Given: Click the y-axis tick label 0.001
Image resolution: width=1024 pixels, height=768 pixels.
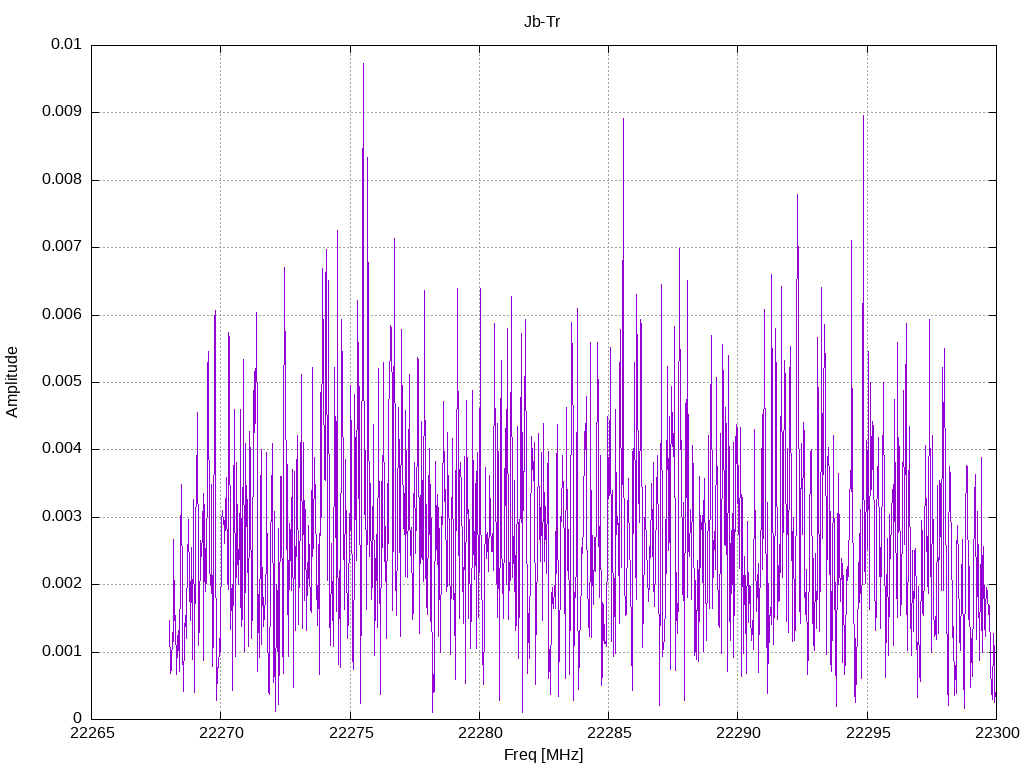Looking at the screenshot, I should click(x=62, y=651).
